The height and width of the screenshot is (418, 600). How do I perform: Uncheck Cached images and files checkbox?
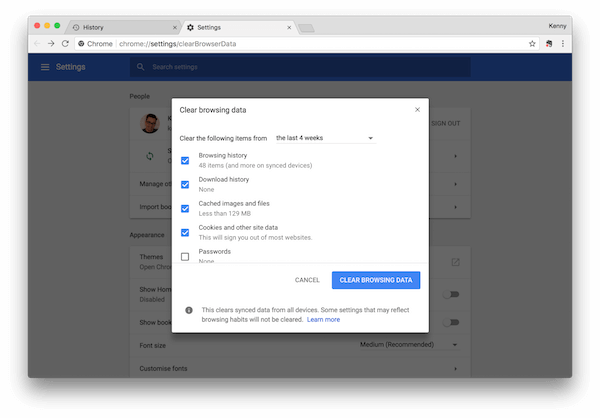[185, 209]
